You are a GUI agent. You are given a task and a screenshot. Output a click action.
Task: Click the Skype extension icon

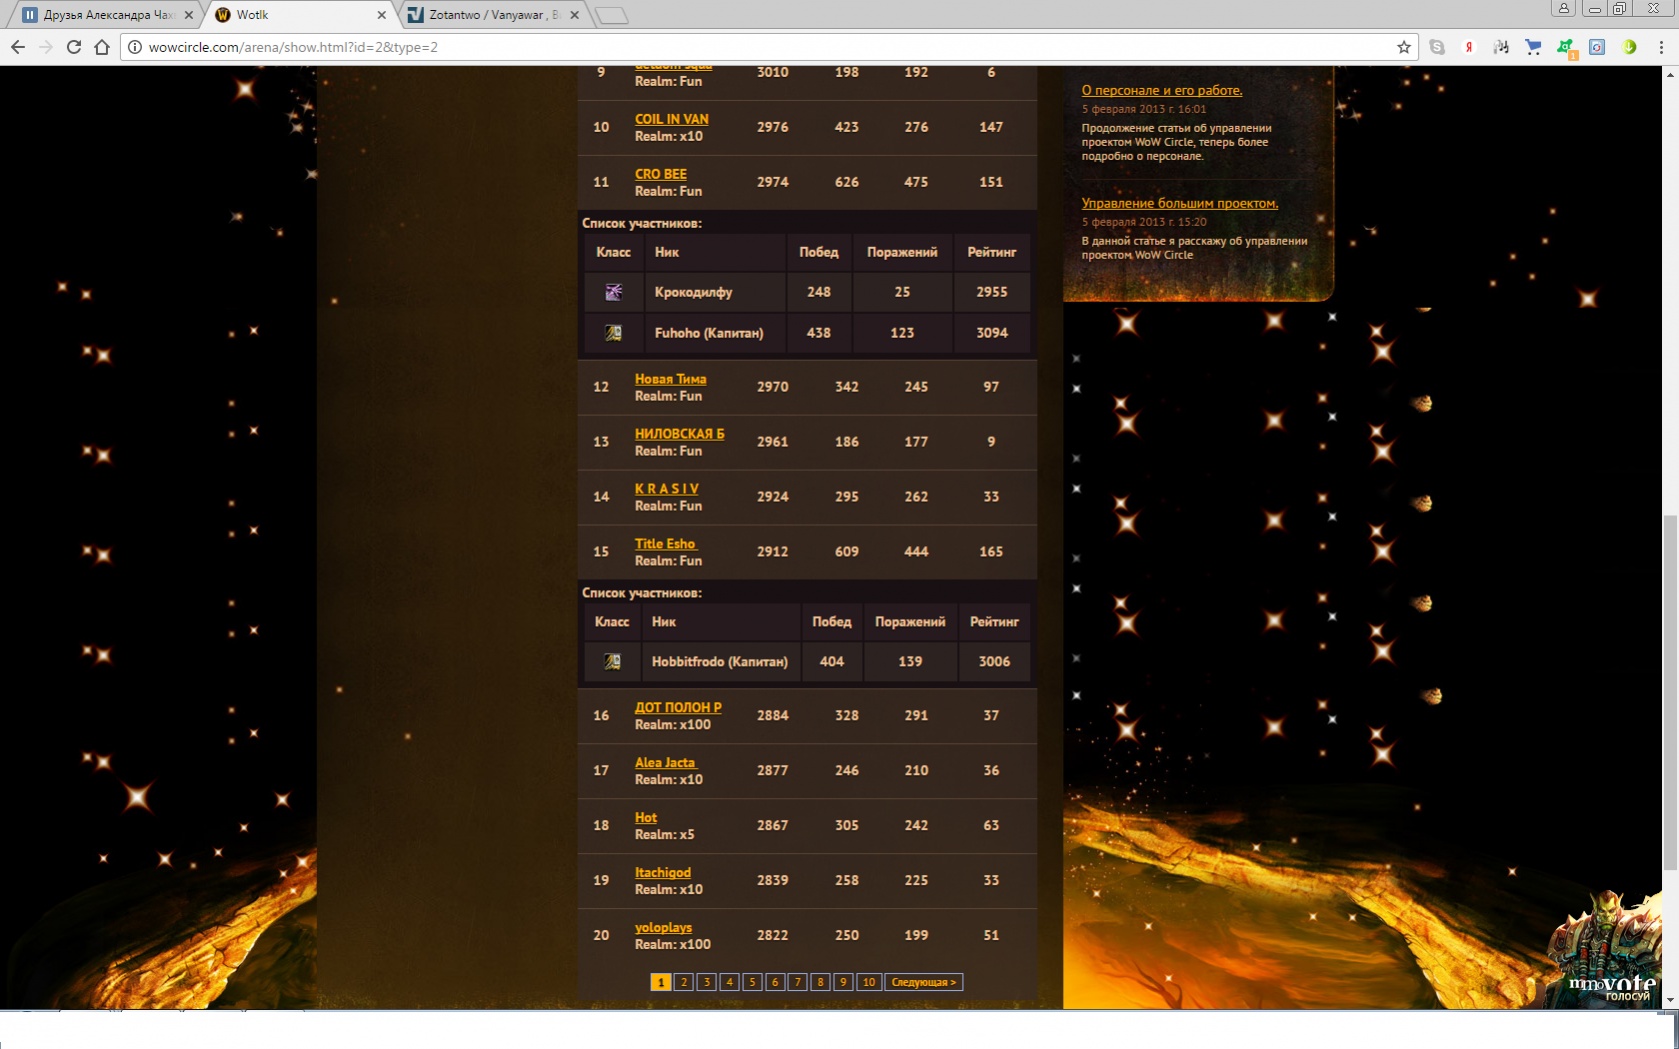1437,47
